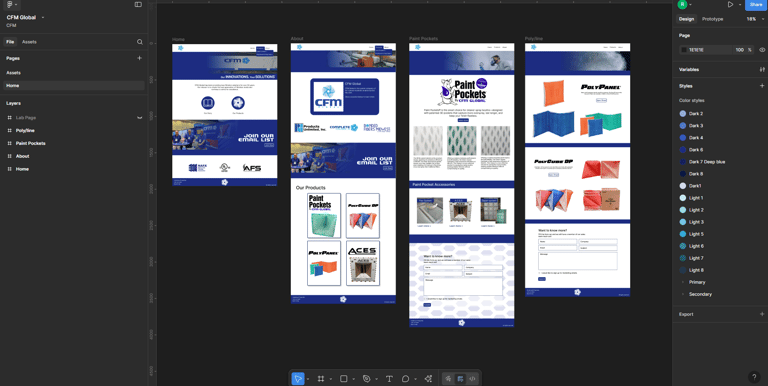This screenshot has height=386, width=768.
Task: Switch to Design mode in toolbar
Action: [x=460, y=379]
